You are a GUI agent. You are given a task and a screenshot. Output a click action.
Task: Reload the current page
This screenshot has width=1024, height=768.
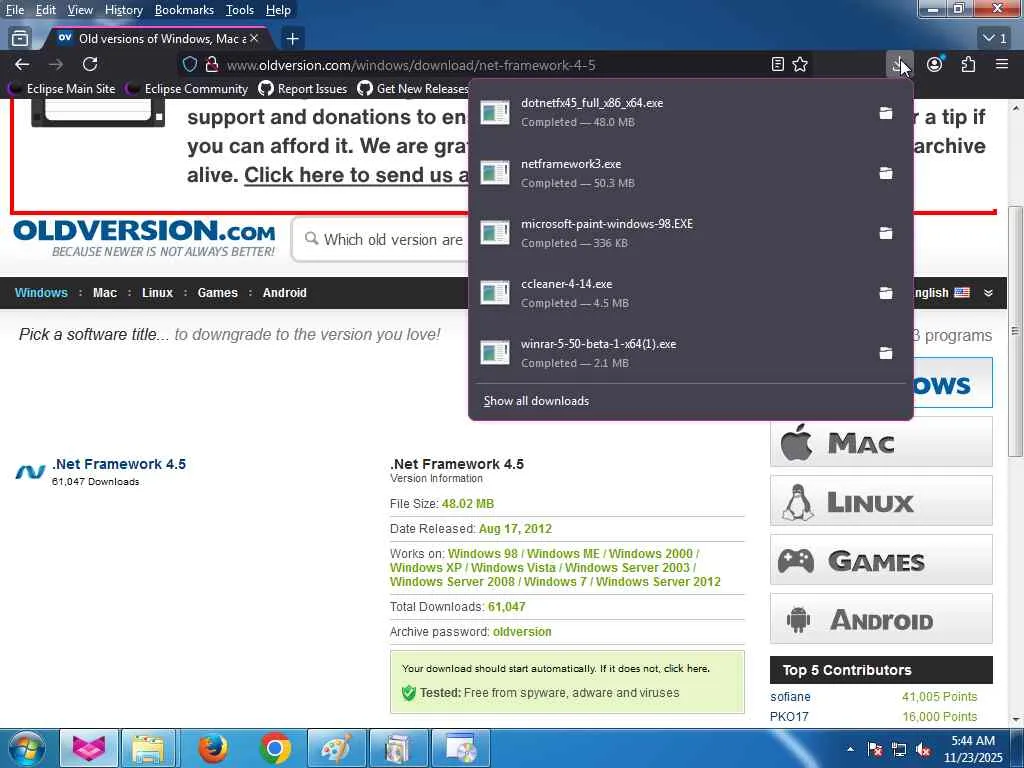pos(90,64)
